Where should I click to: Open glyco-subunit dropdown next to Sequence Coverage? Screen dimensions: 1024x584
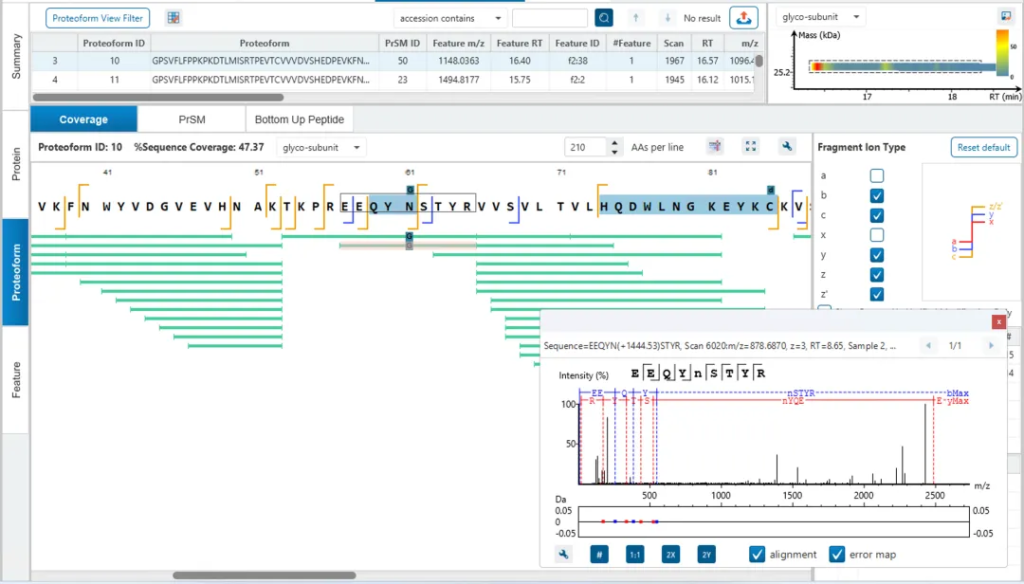coord(321,147)
